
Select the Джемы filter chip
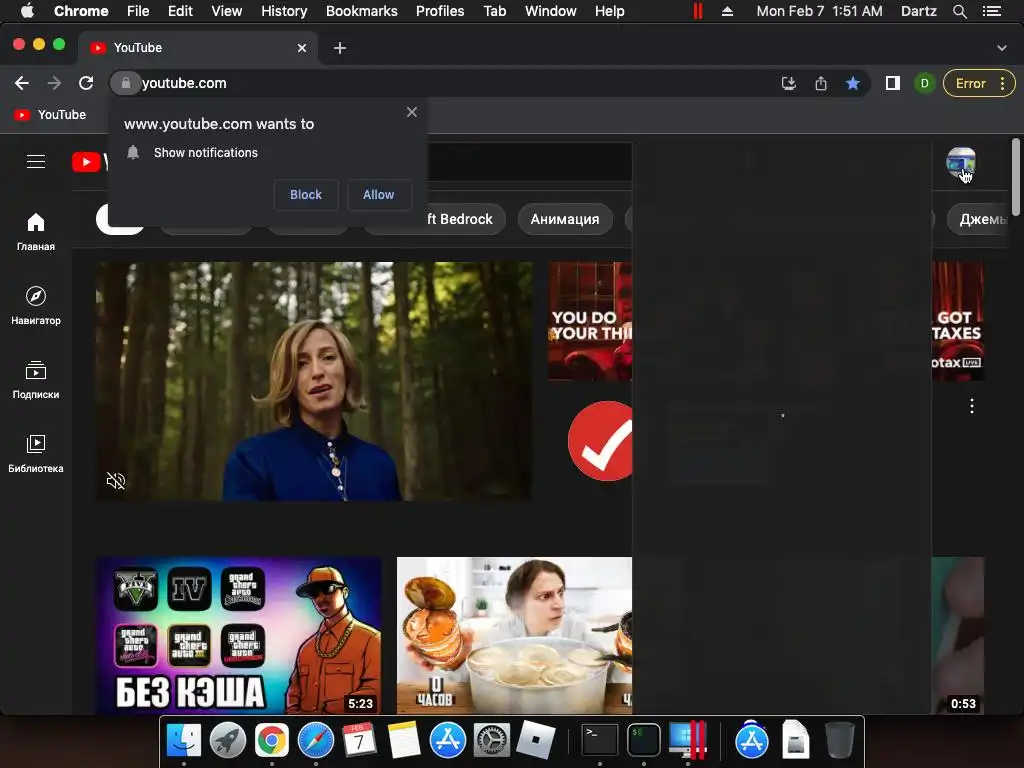pyautogui.click(x=978, y=219)
